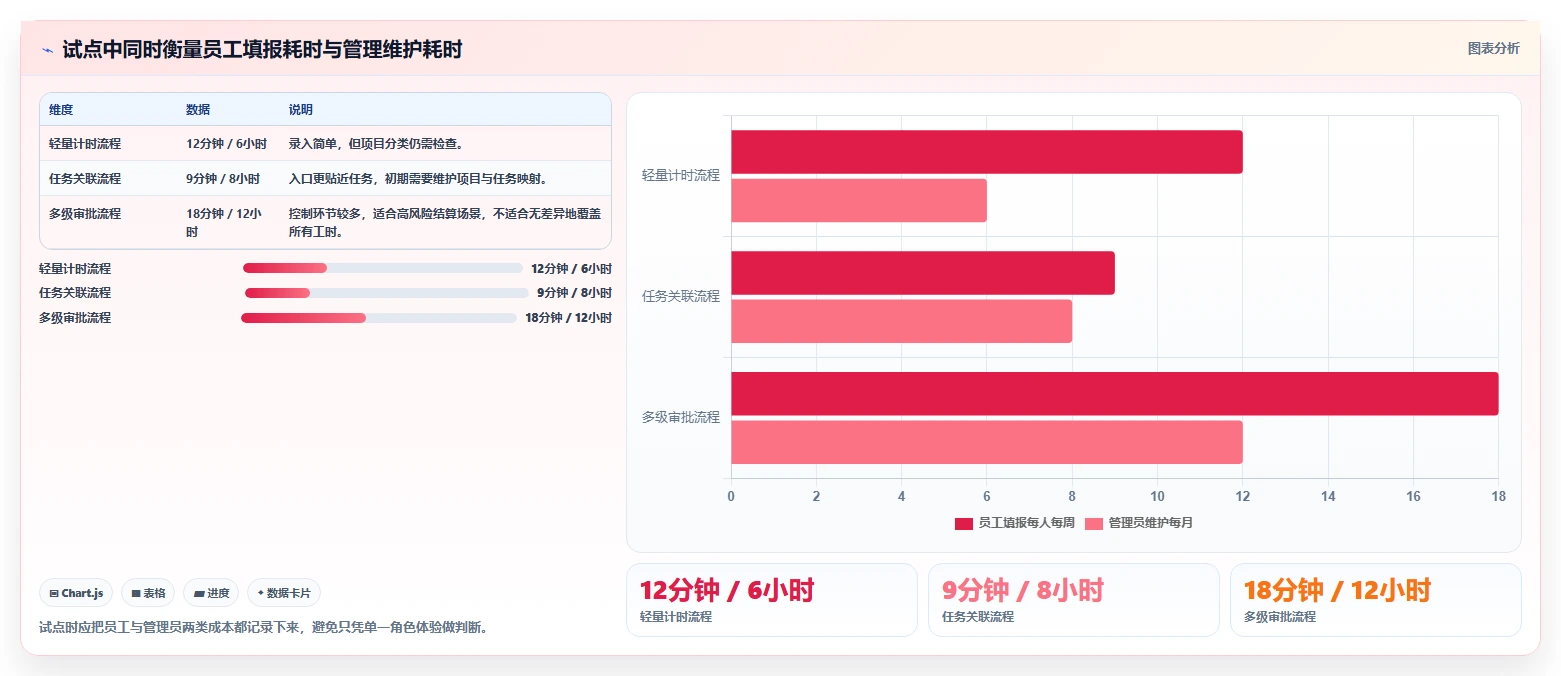The image size is (1561, 676).
Task: Click the 图表分析 label in the header
Action: point(1493,49)
